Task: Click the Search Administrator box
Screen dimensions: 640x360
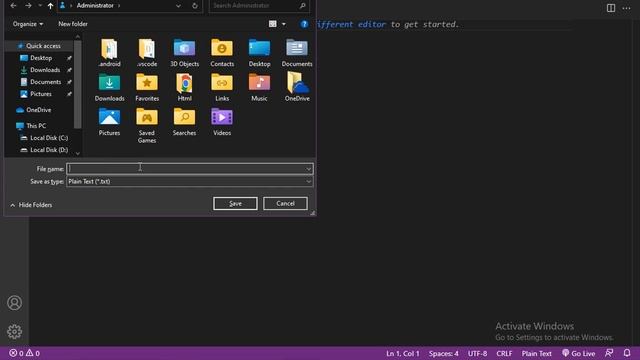Action: [258, 6]
